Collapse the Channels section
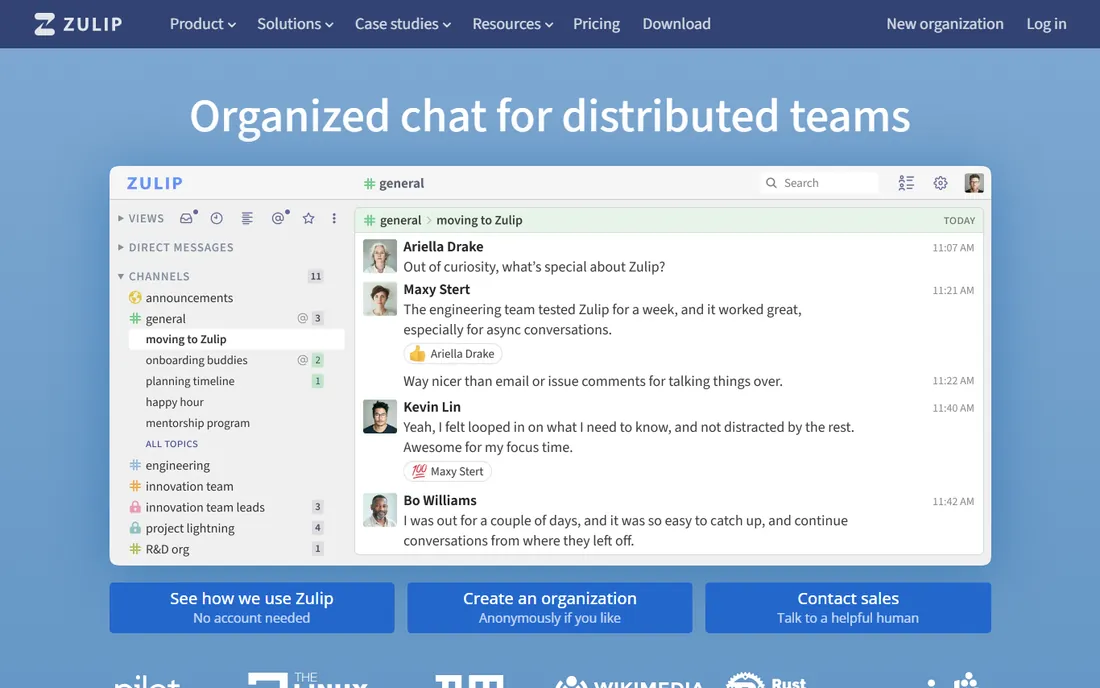Image resolution: width=1100 pixels, height=688 pixels. [154, 276]
